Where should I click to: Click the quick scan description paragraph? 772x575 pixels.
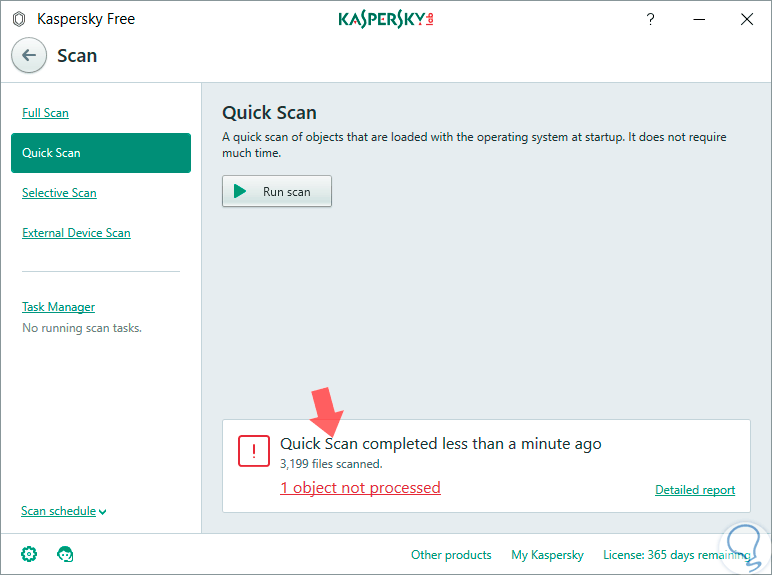point(474,145)
